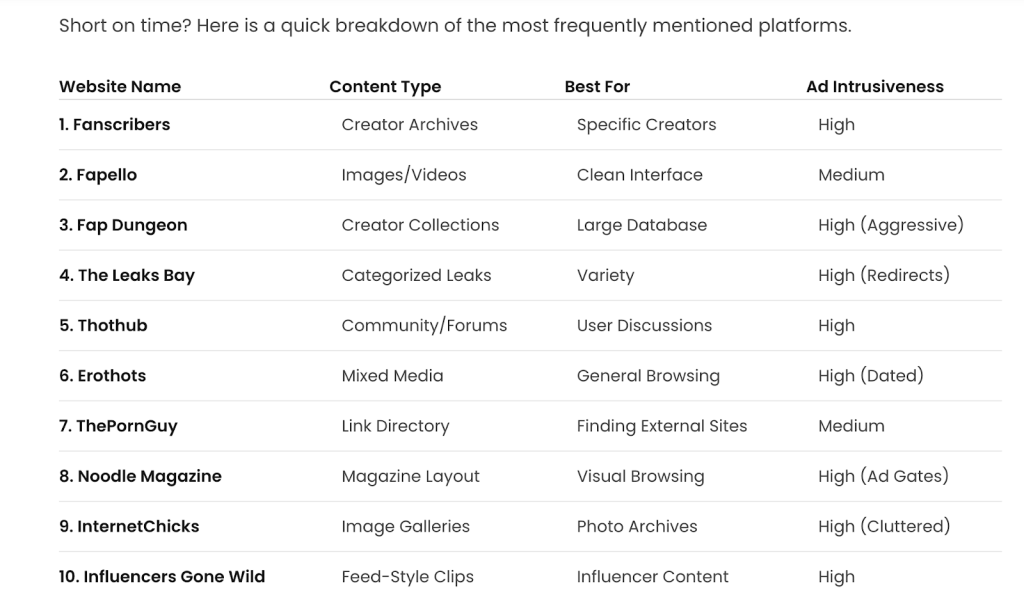
Task: Click the Content Type column header
Action: coord(385,86)
